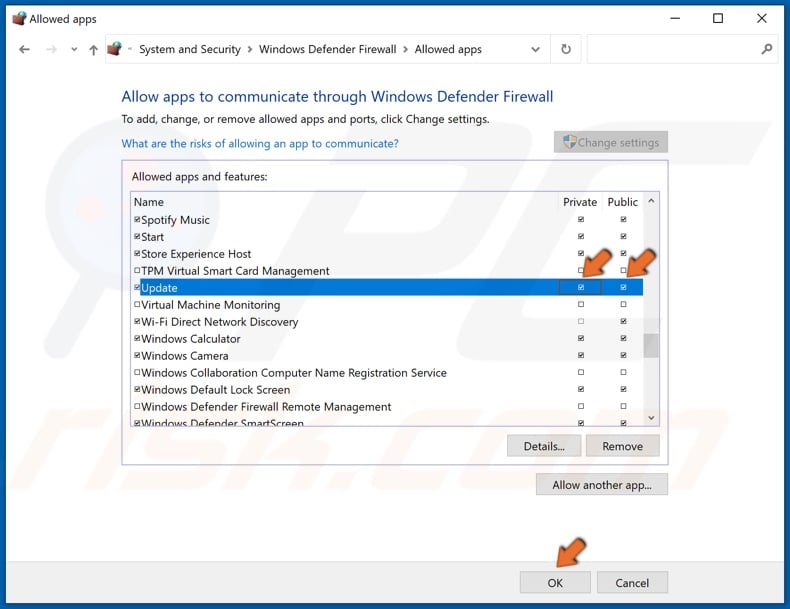Click the list scroll up arrow
790x609 pixels.
(651, 201)
